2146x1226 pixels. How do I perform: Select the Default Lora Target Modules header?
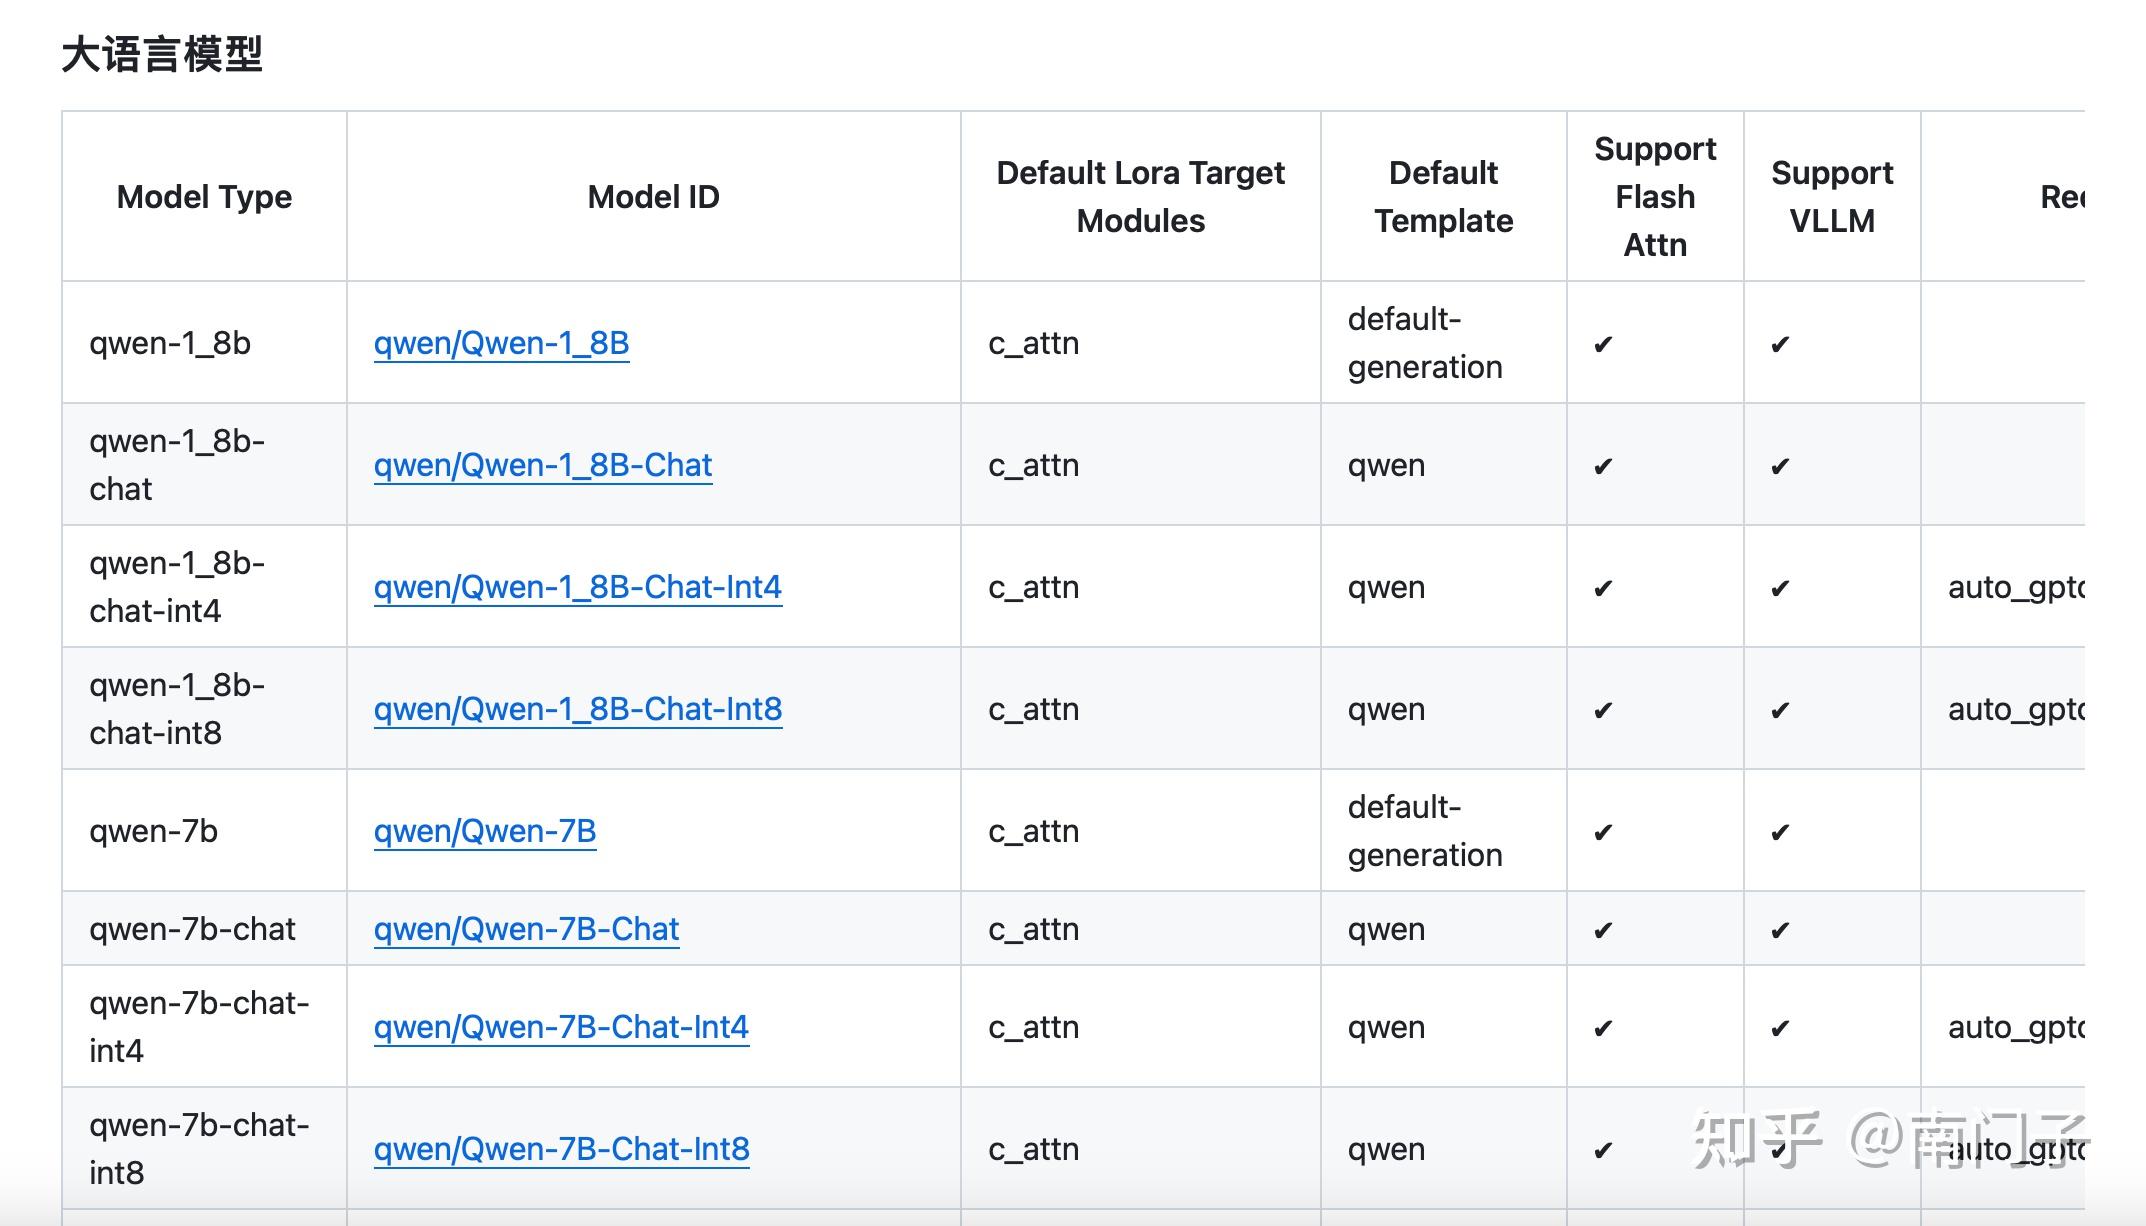point(1140,197)
